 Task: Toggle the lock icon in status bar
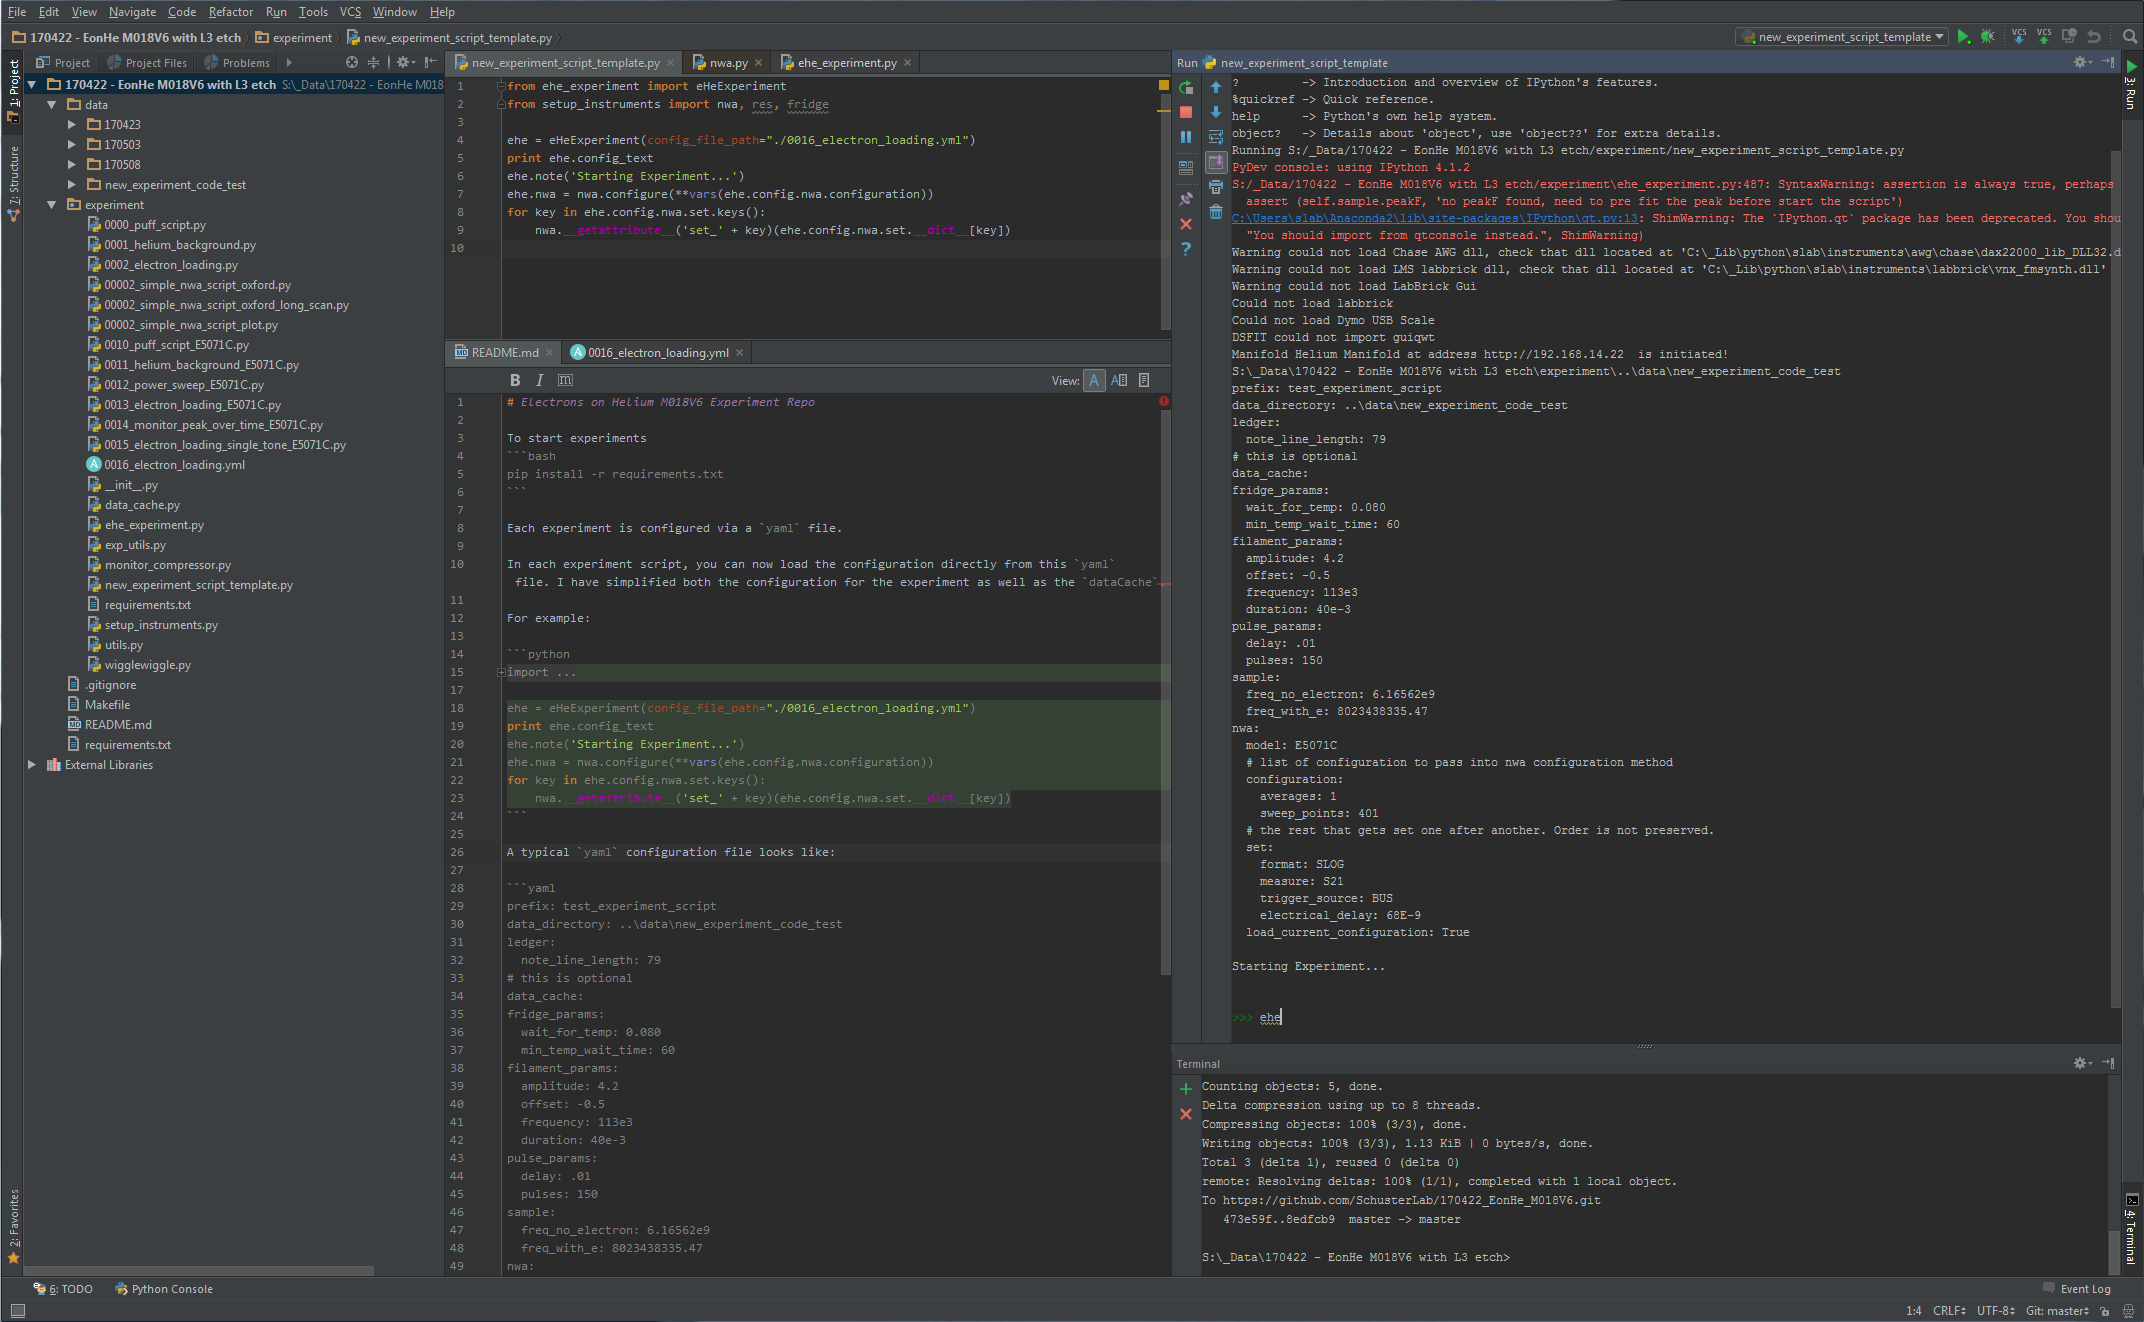[2104, 1311]
